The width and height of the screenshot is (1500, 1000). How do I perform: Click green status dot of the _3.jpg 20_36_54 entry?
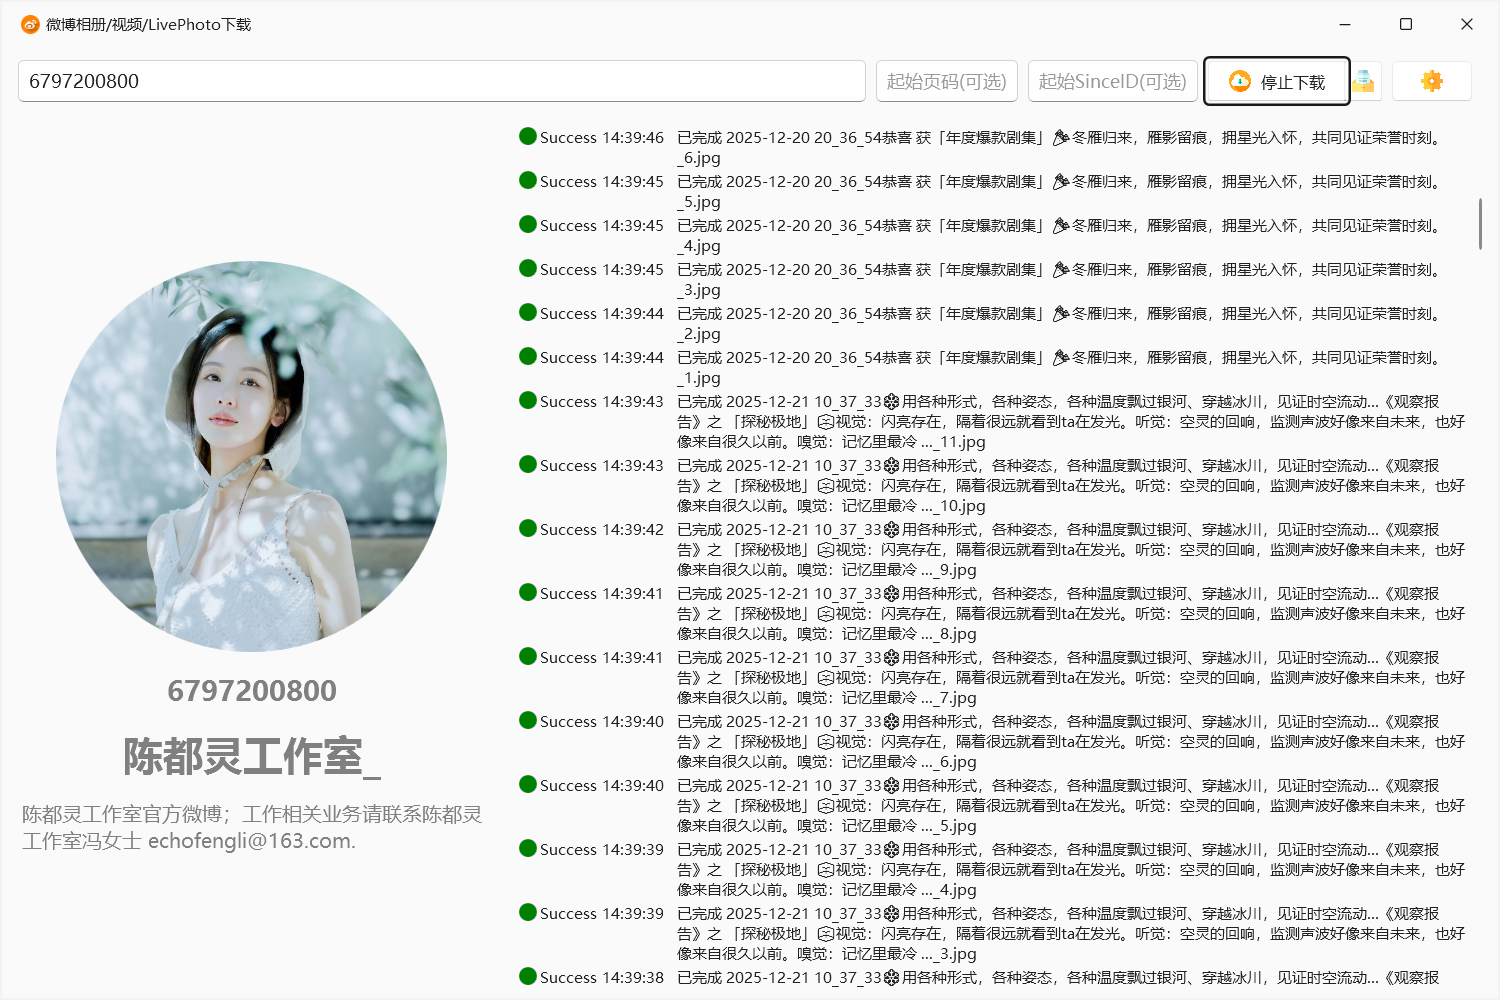[x=528, y=268]
